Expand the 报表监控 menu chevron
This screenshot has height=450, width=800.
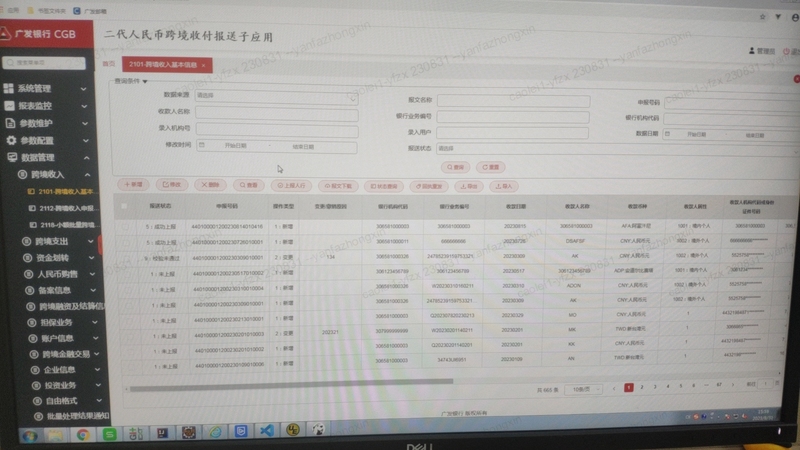tap(84, 106)
